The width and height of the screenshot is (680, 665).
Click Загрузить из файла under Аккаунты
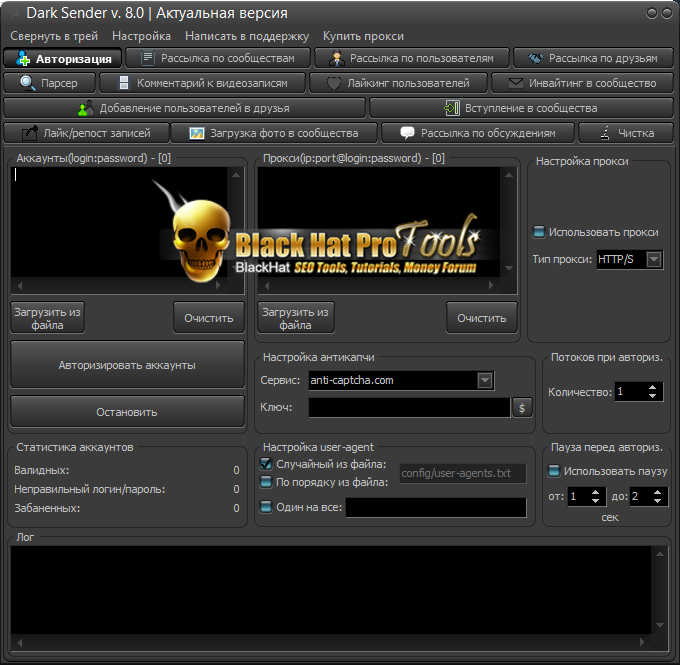(x=47, y=318)
